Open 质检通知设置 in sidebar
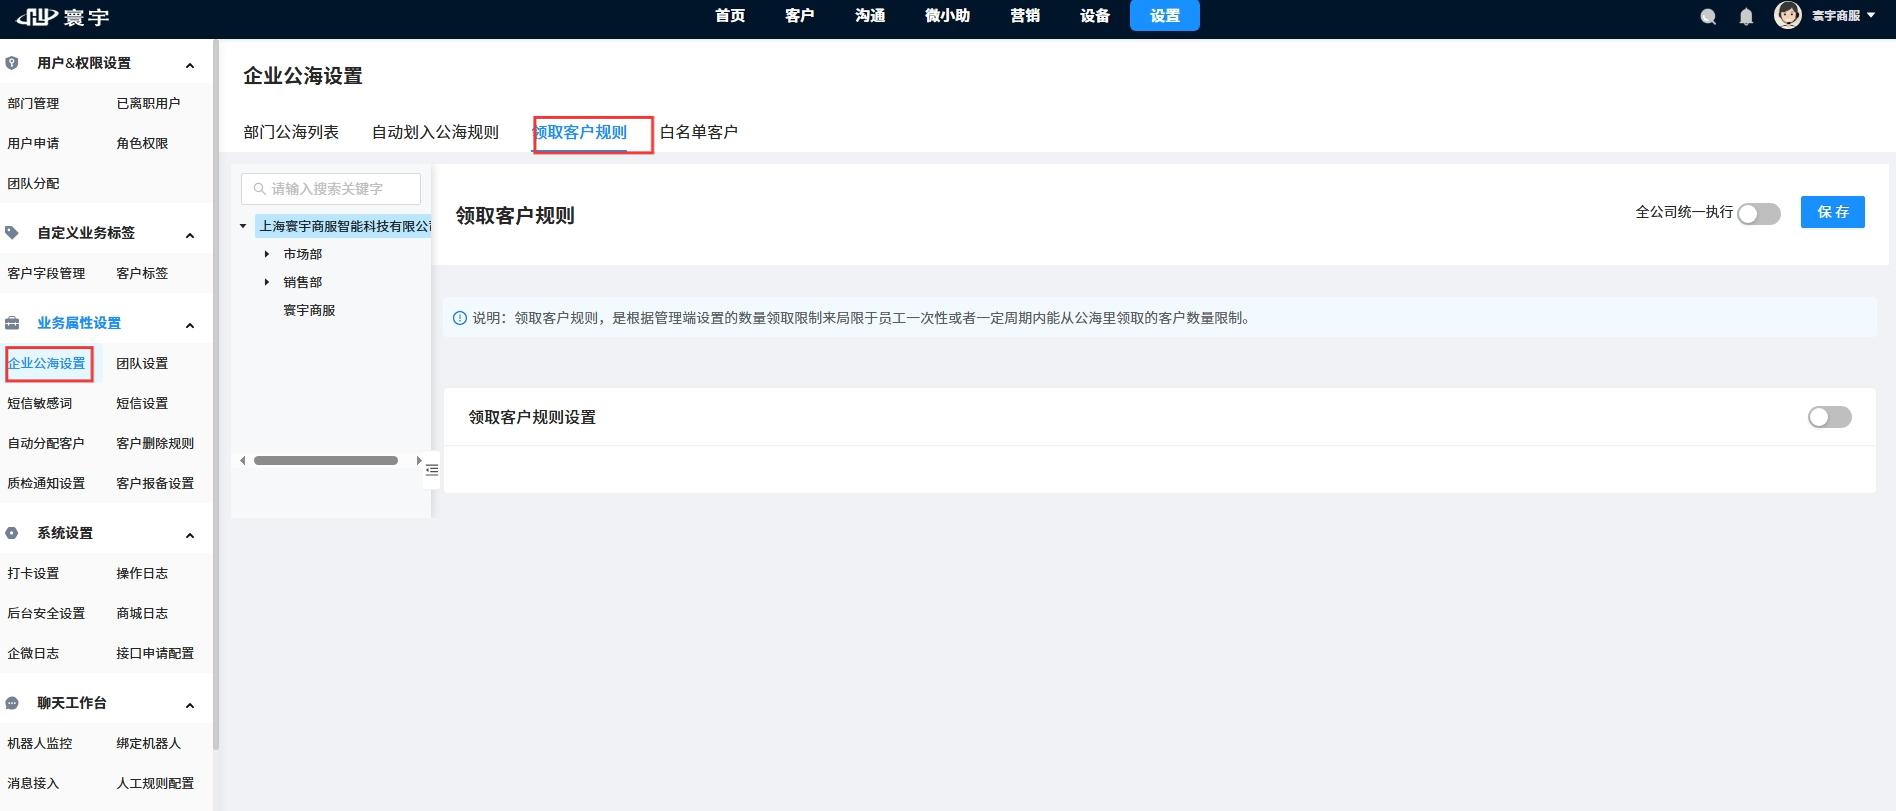The width and height of the screenshot is (1896, 811). point(46,483)
